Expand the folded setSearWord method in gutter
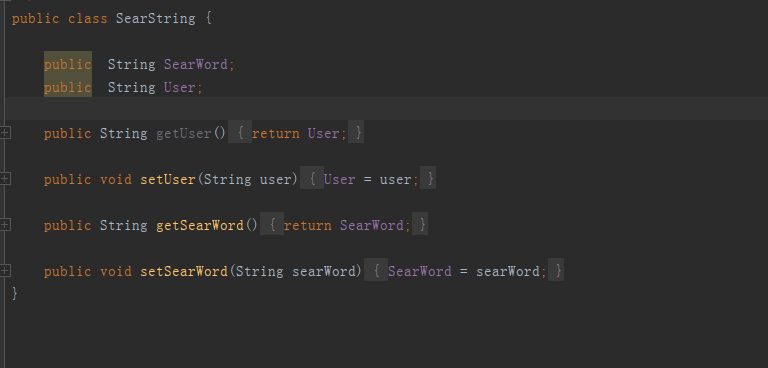 [x=5, y=270]
